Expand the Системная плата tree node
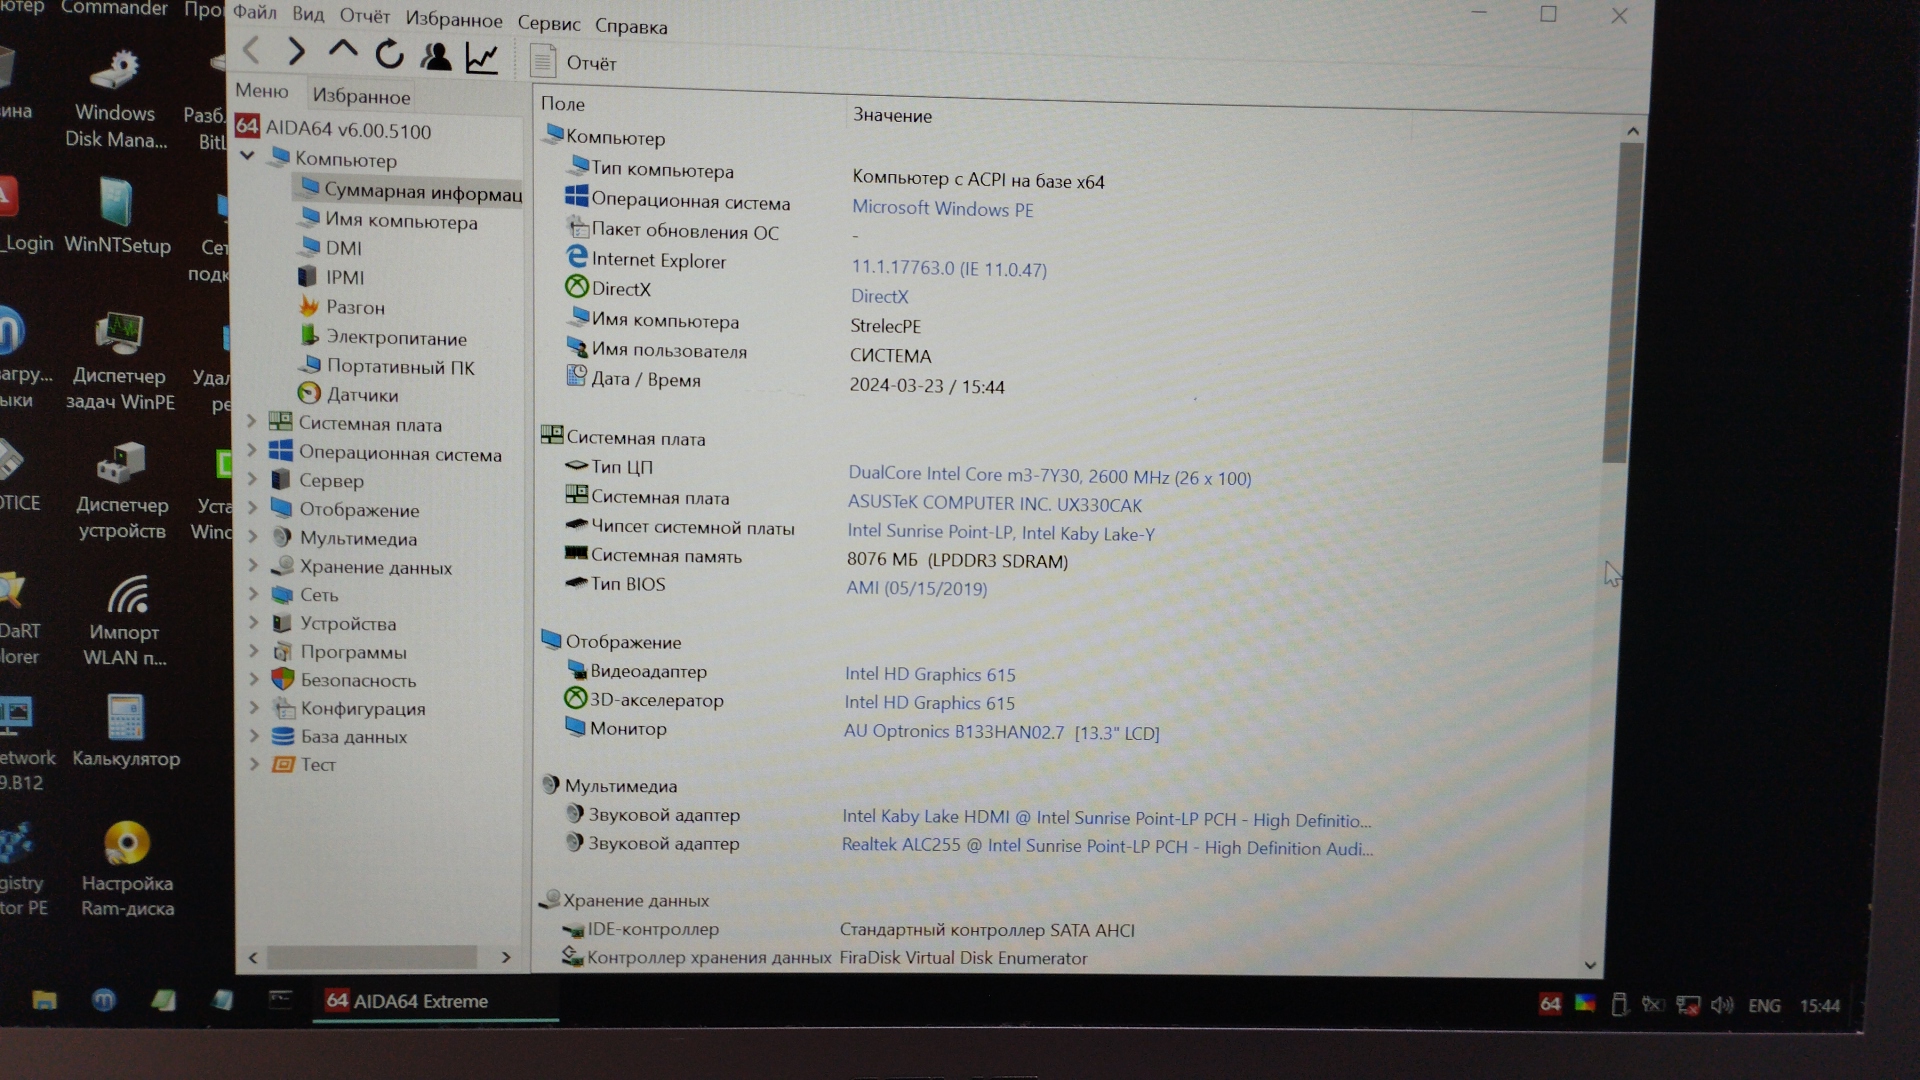1920x1080 pixels. pyautogui.click(x=252, y=421)
